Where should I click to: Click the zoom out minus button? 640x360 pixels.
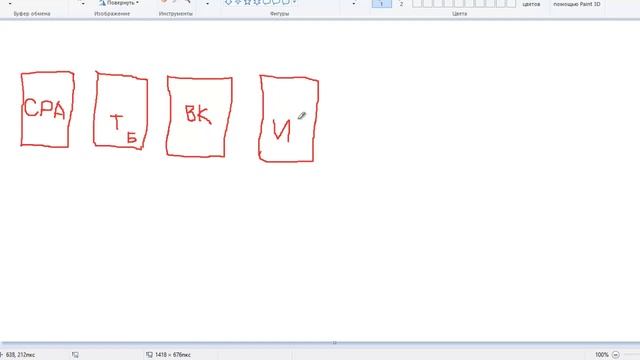coord(616,355)
